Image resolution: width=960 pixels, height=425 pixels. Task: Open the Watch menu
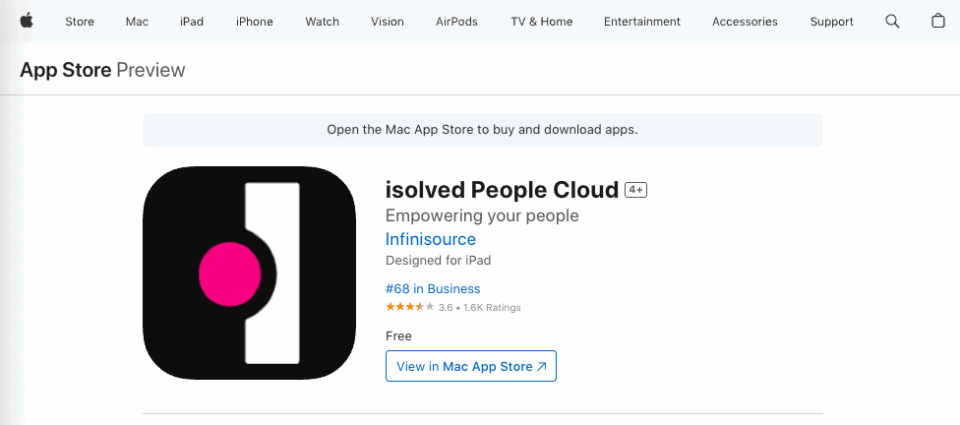point(322,21)
